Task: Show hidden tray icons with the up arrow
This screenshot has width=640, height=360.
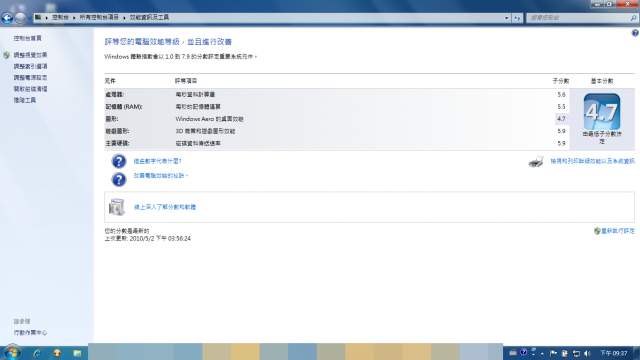Action: [x=542, y=353]
